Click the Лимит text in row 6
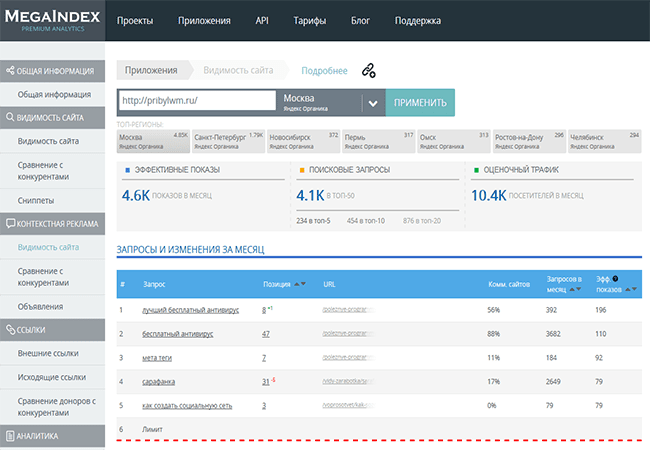The height and width of the screenshot is (450, 650). coord(152,430)
